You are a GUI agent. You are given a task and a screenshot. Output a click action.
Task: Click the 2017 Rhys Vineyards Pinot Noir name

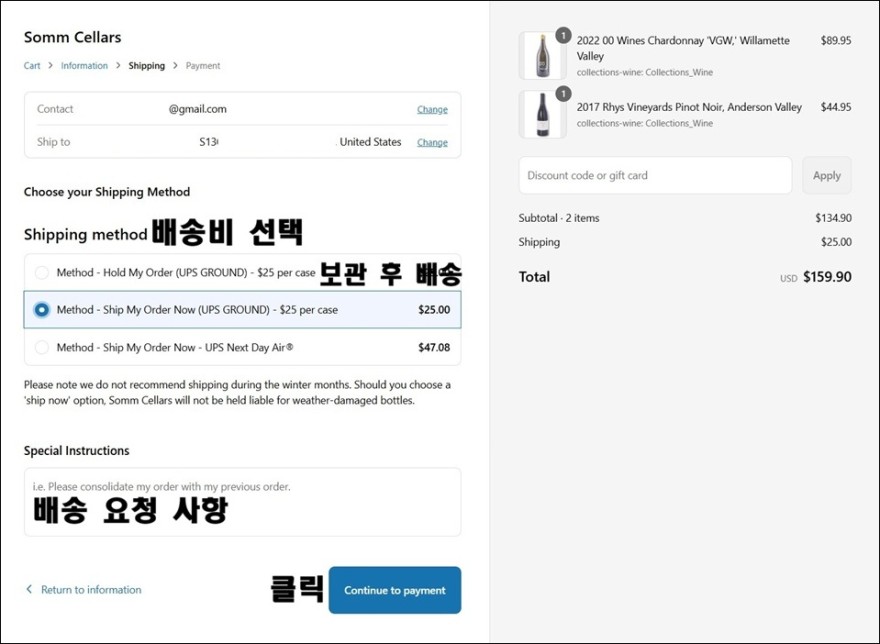pyautogui.click(x=689, y=107)
